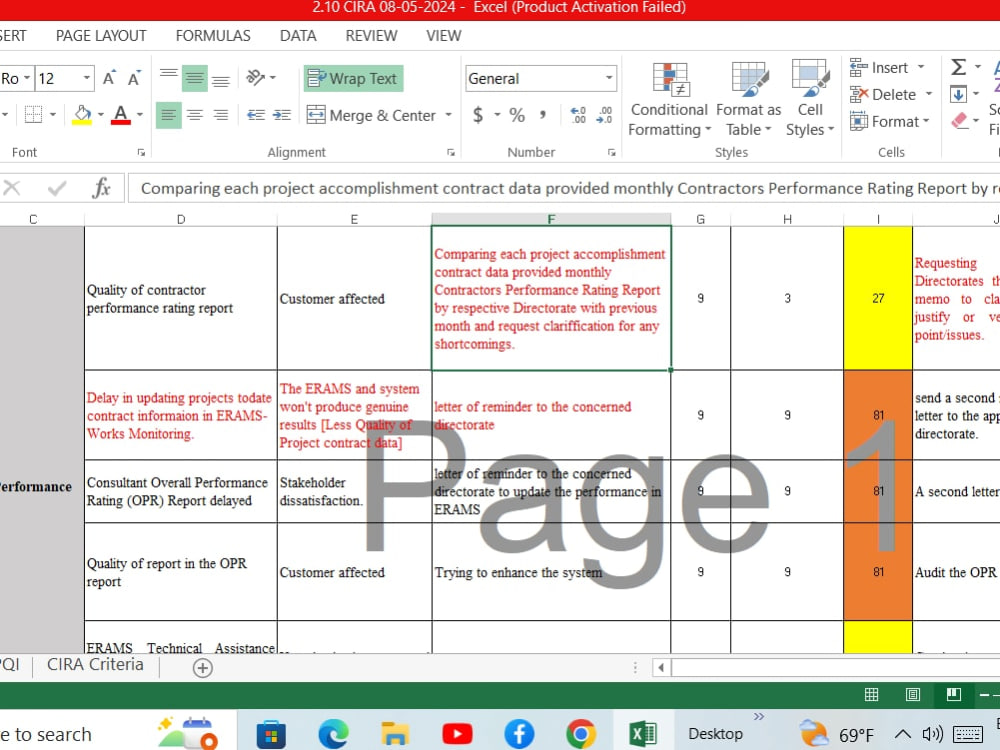Open Font dialog launcher
The height and width of the screenshot is (750, 1000).
pyautogui.click(x=141, y=152)
